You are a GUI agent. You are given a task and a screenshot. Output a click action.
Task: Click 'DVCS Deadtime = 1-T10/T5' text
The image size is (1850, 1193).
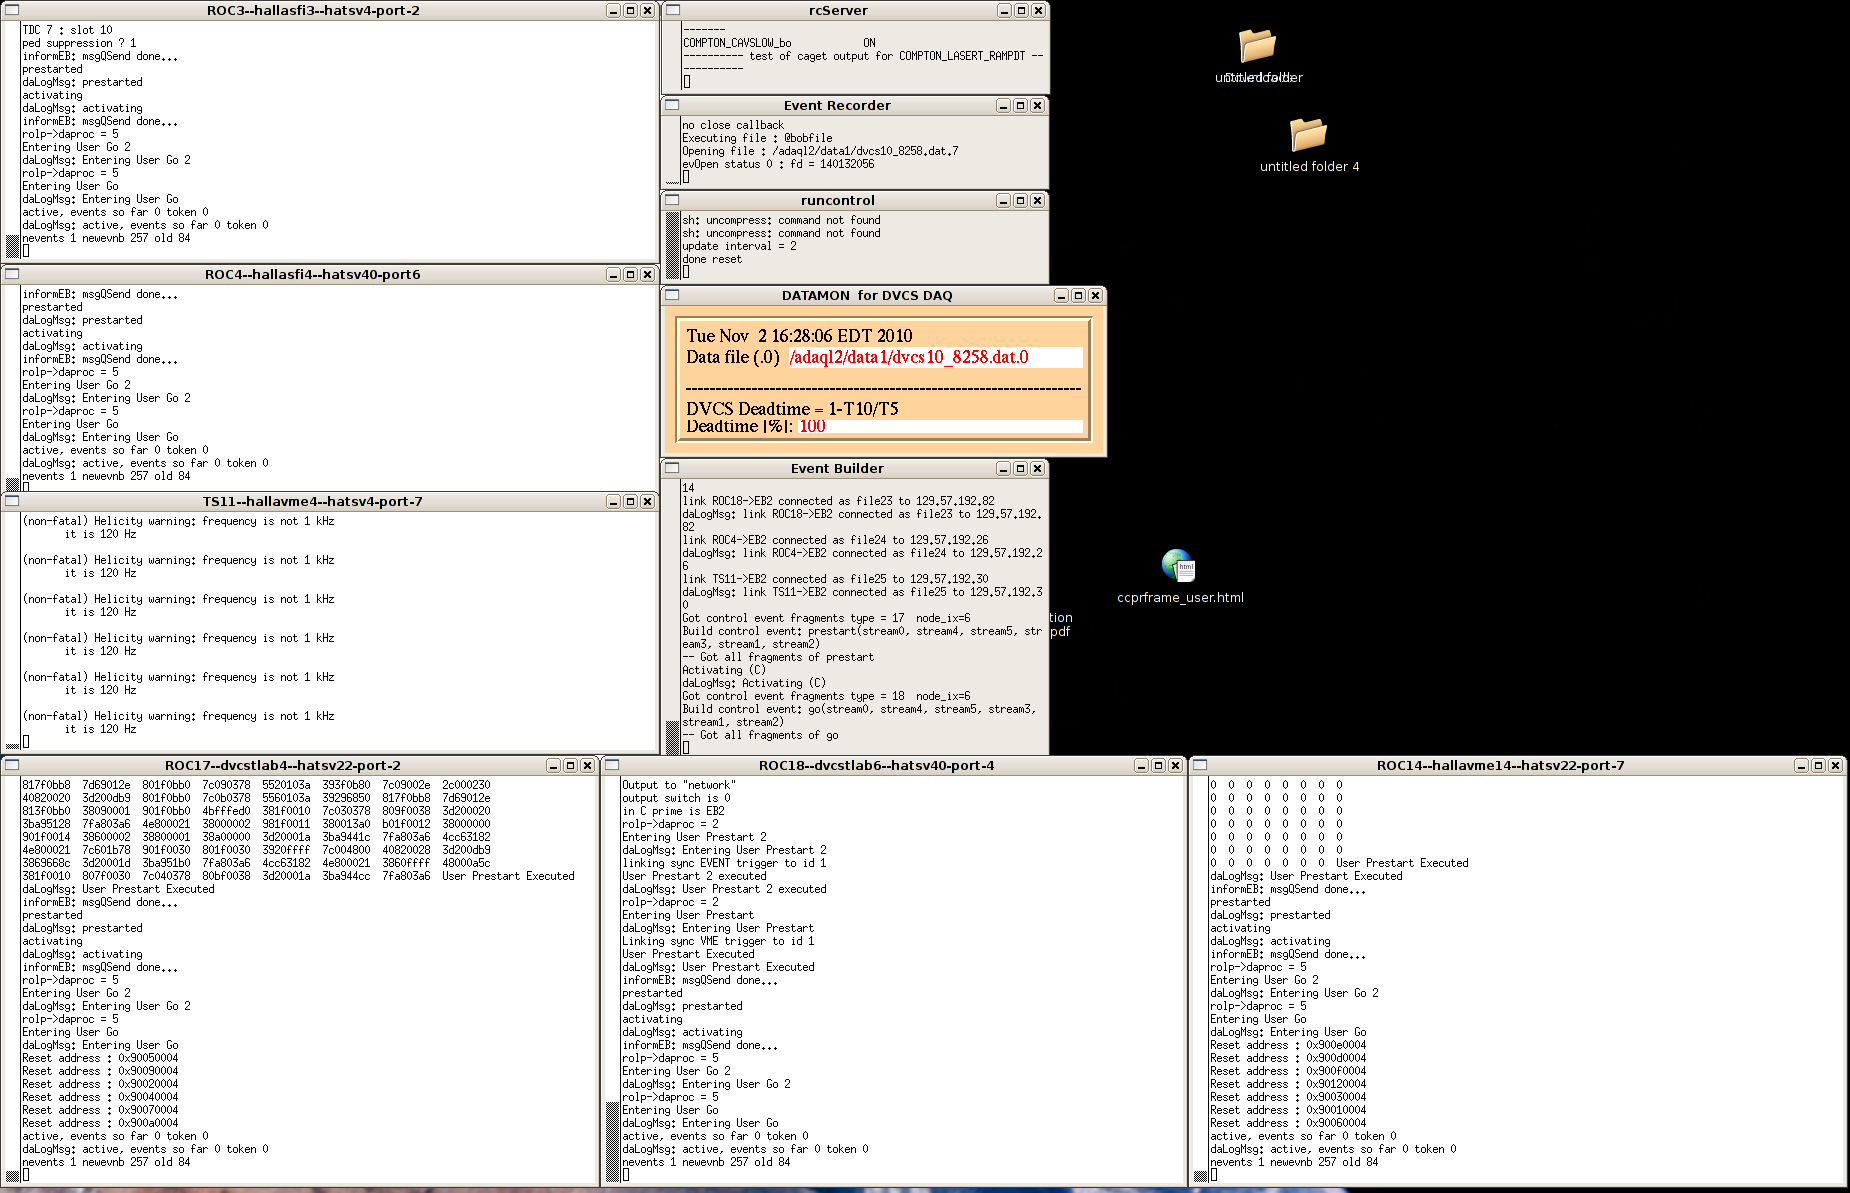(x=792, y=408)
